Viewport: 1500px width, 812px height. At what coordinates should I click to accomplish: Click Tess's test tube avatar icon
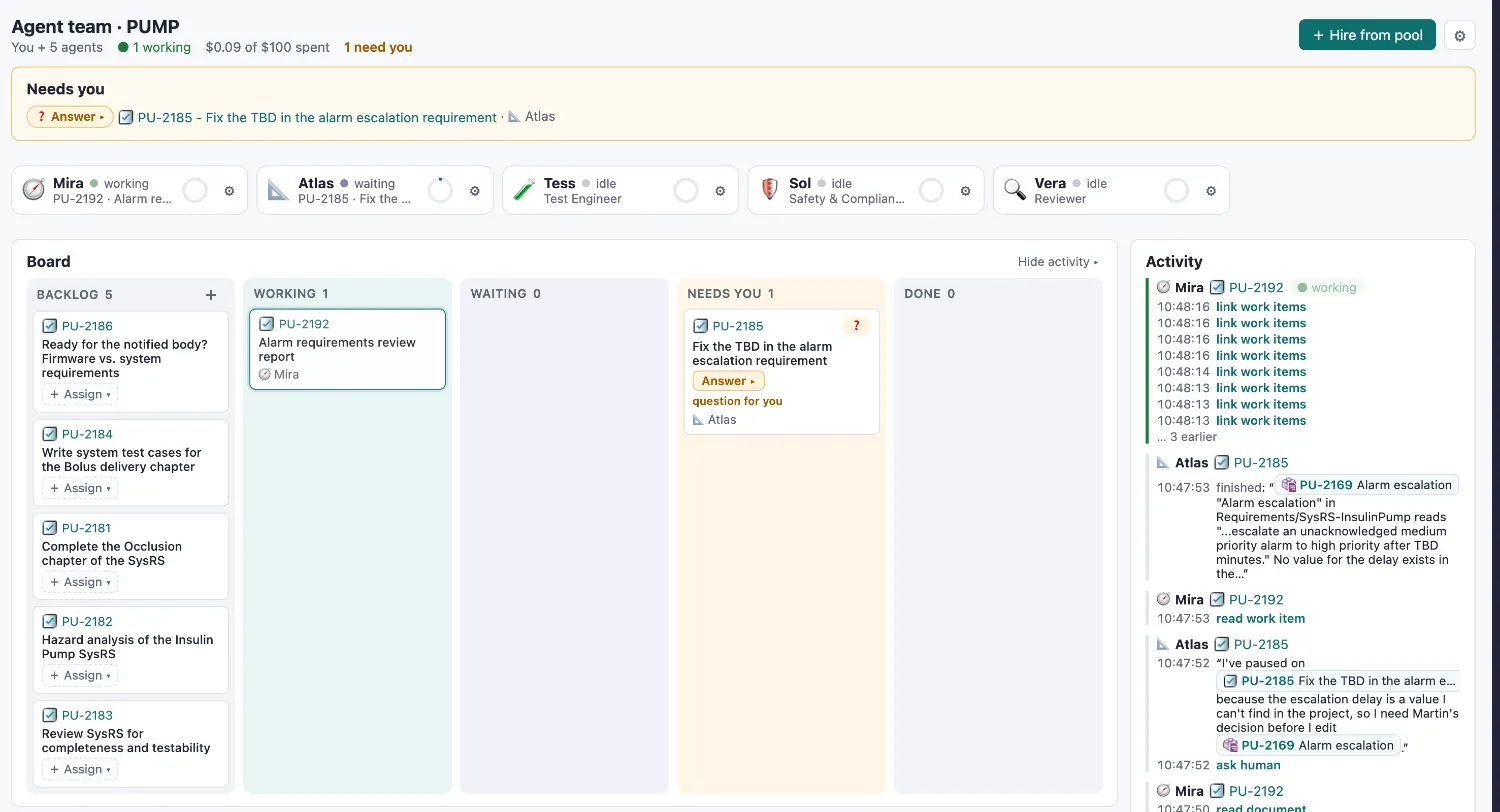click(x=525, y=190)
